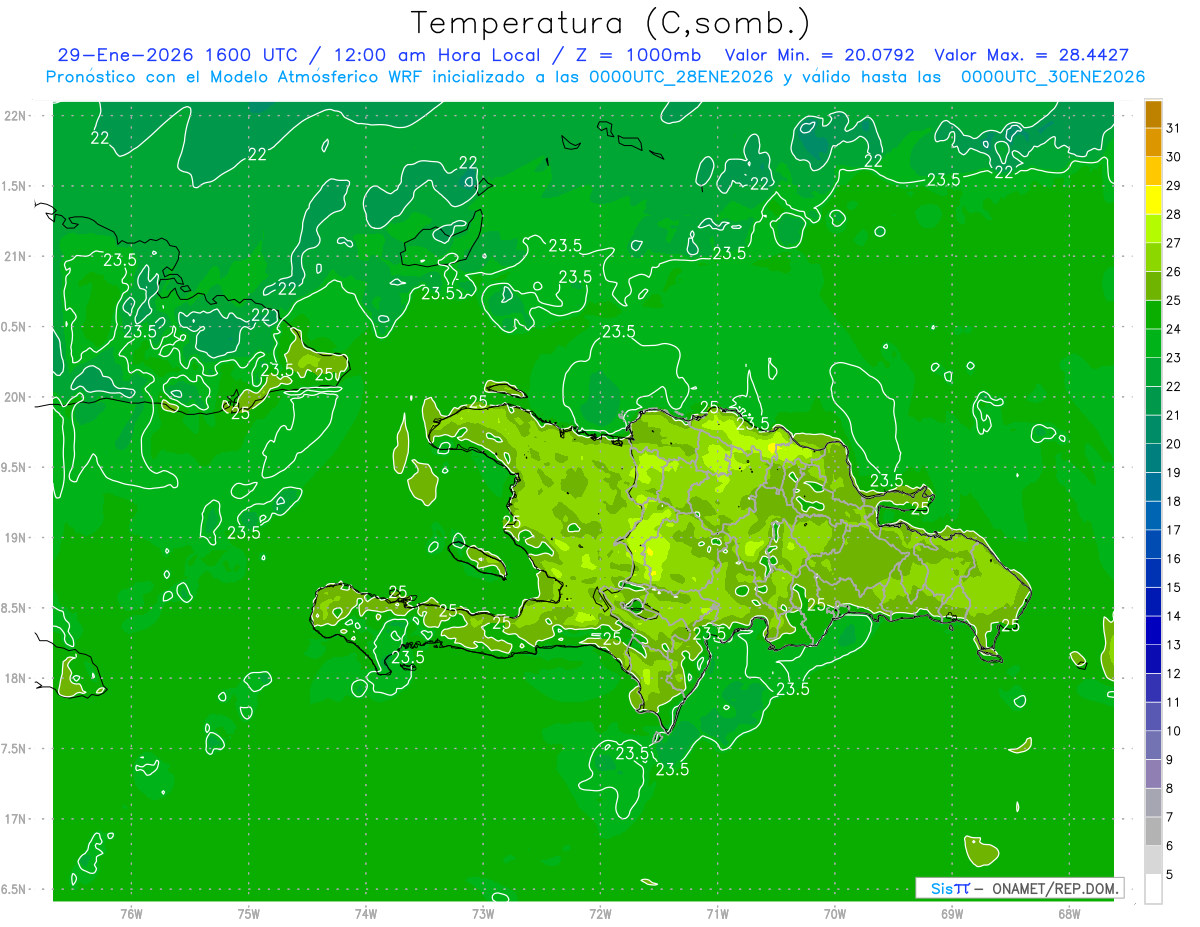1200x927 pixels.
Task: Click legend value '30' on color scale
Action: pos(1174,157)
